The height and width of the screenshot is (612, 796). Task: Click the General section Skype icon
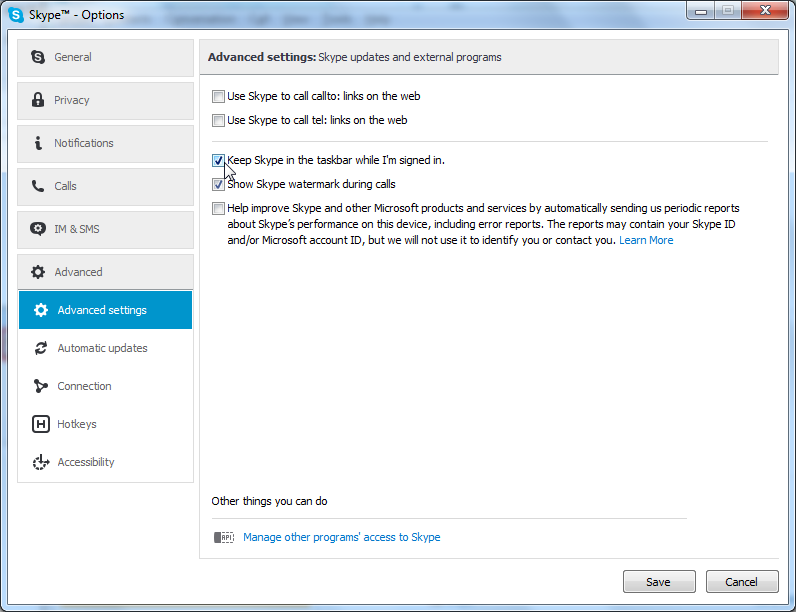point(38,57)
